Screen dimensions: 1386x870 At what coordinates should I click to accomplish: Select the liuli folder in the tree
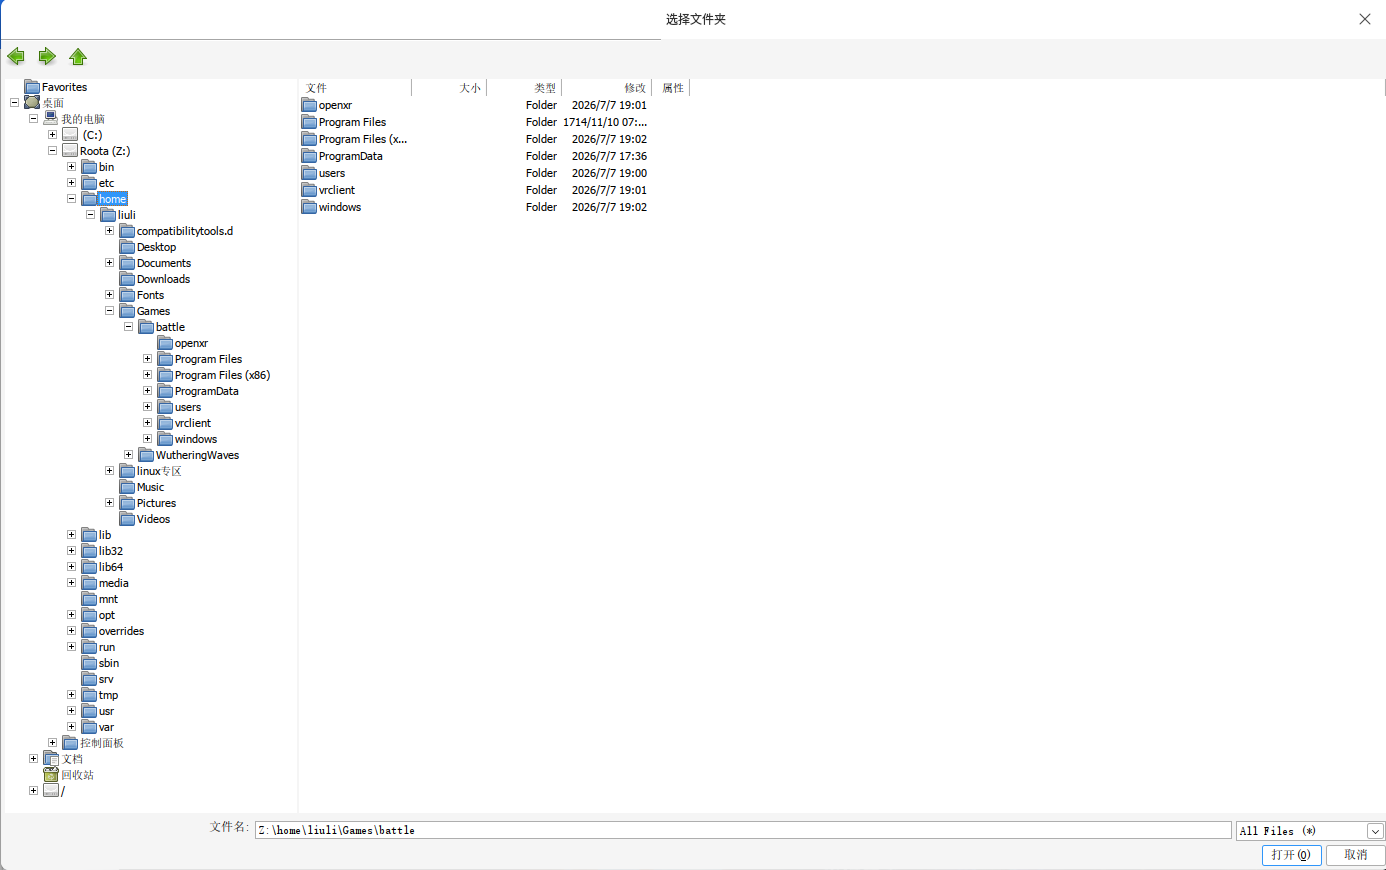coord(126,215)
